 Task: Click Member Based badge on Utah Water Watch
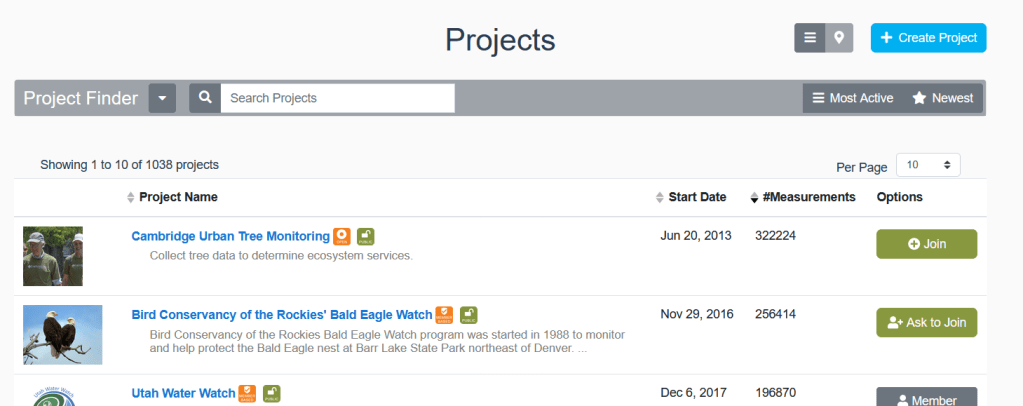point(247,394)
